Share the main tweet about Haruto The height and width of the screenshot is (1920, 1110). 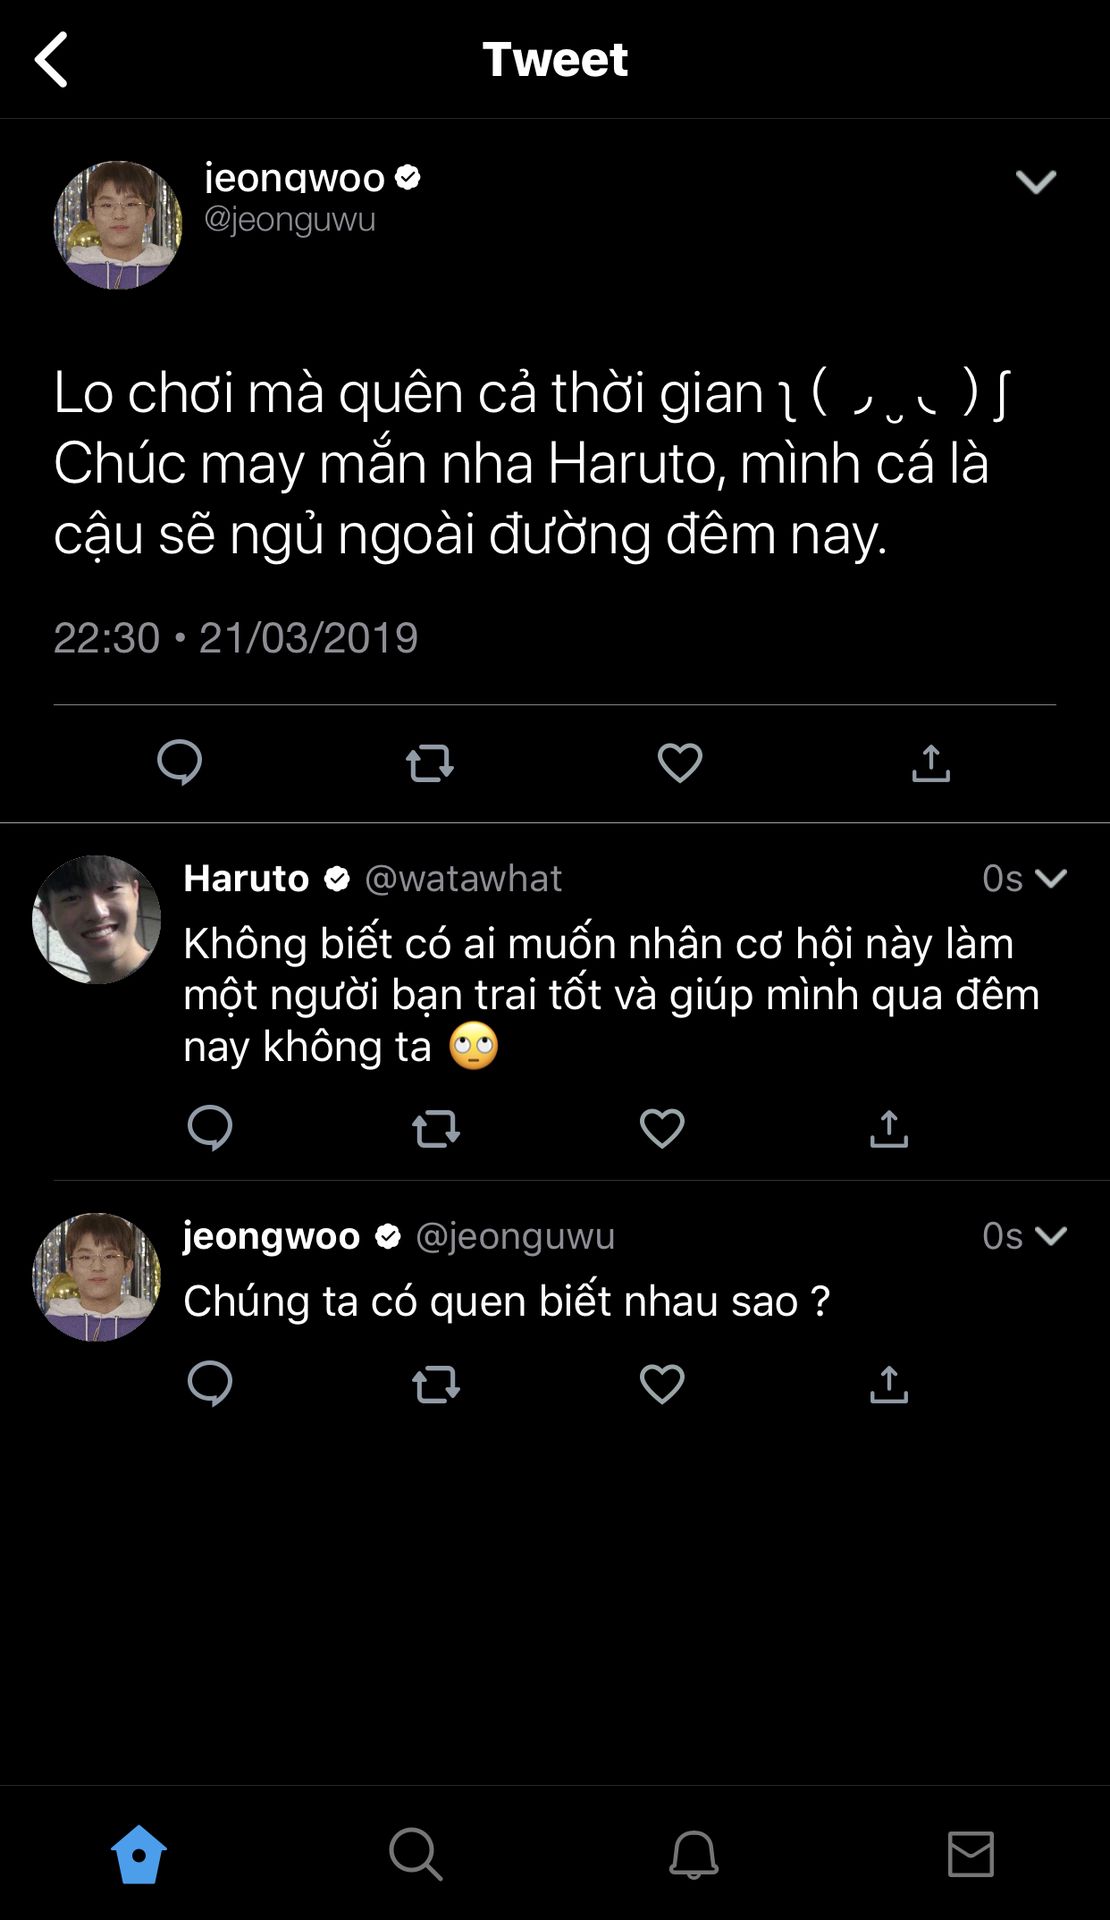(x=930, y=763)
